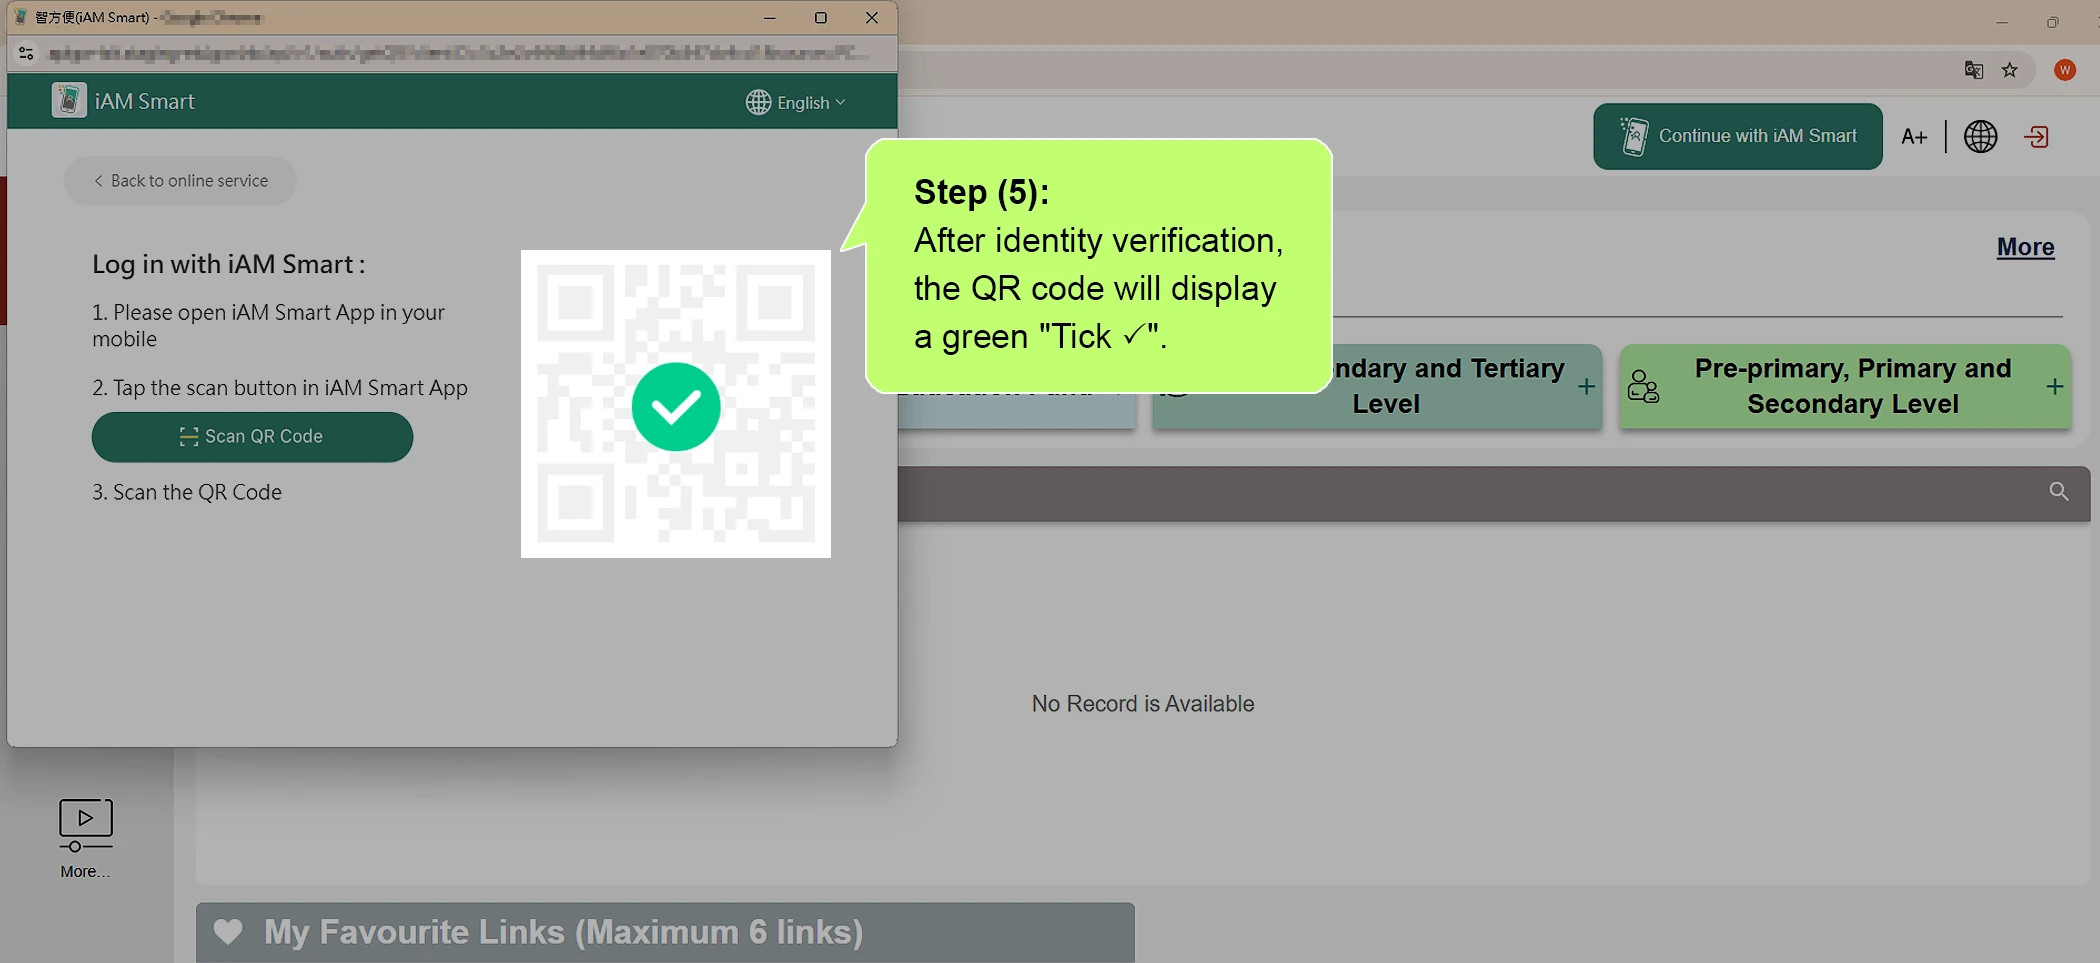Viewport: 2100px width, 963px height.
Task: Click Continue with iAM Smart button
Action: click(1738, 136)
